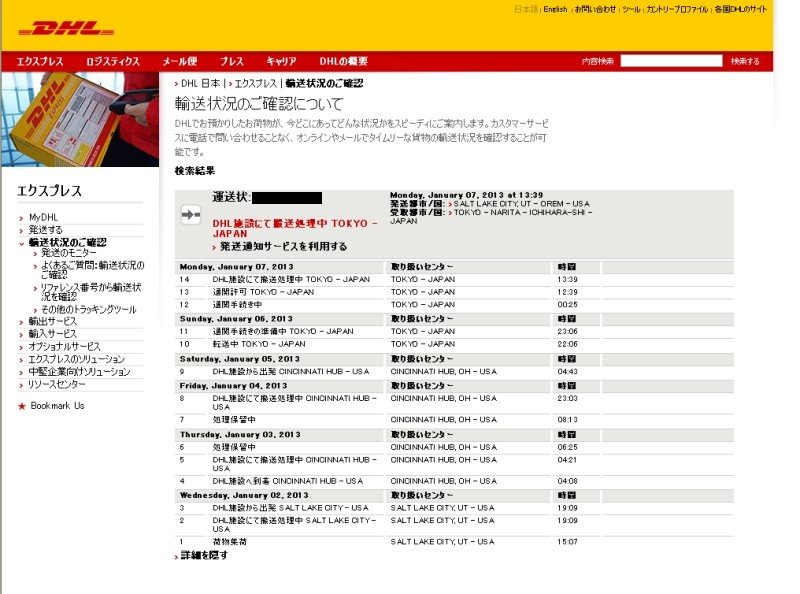The width and height of the screenshot is (800, 594).
Task: Click origin SALT LAKE CITY, UT - OREM - USA
Action: pos(521,204)
